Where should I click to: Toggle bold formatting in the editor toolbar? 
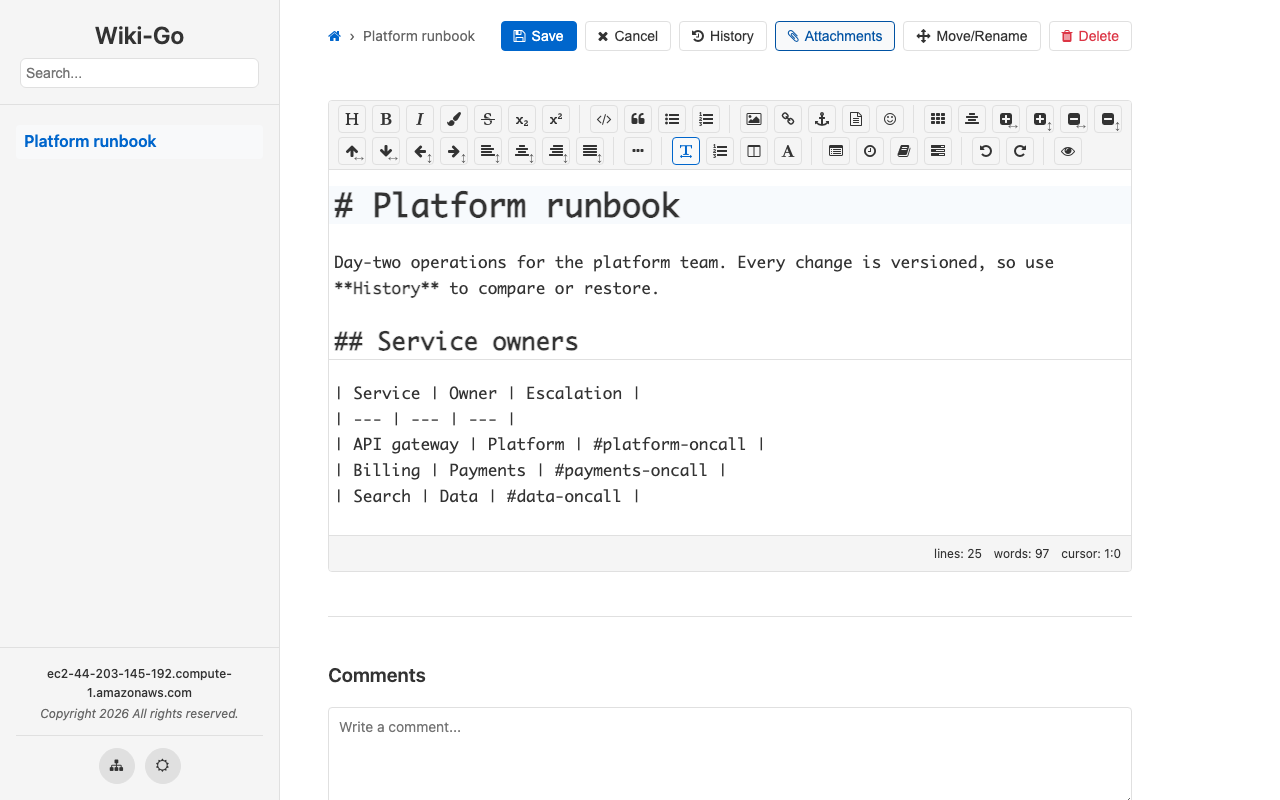(386, 119)
